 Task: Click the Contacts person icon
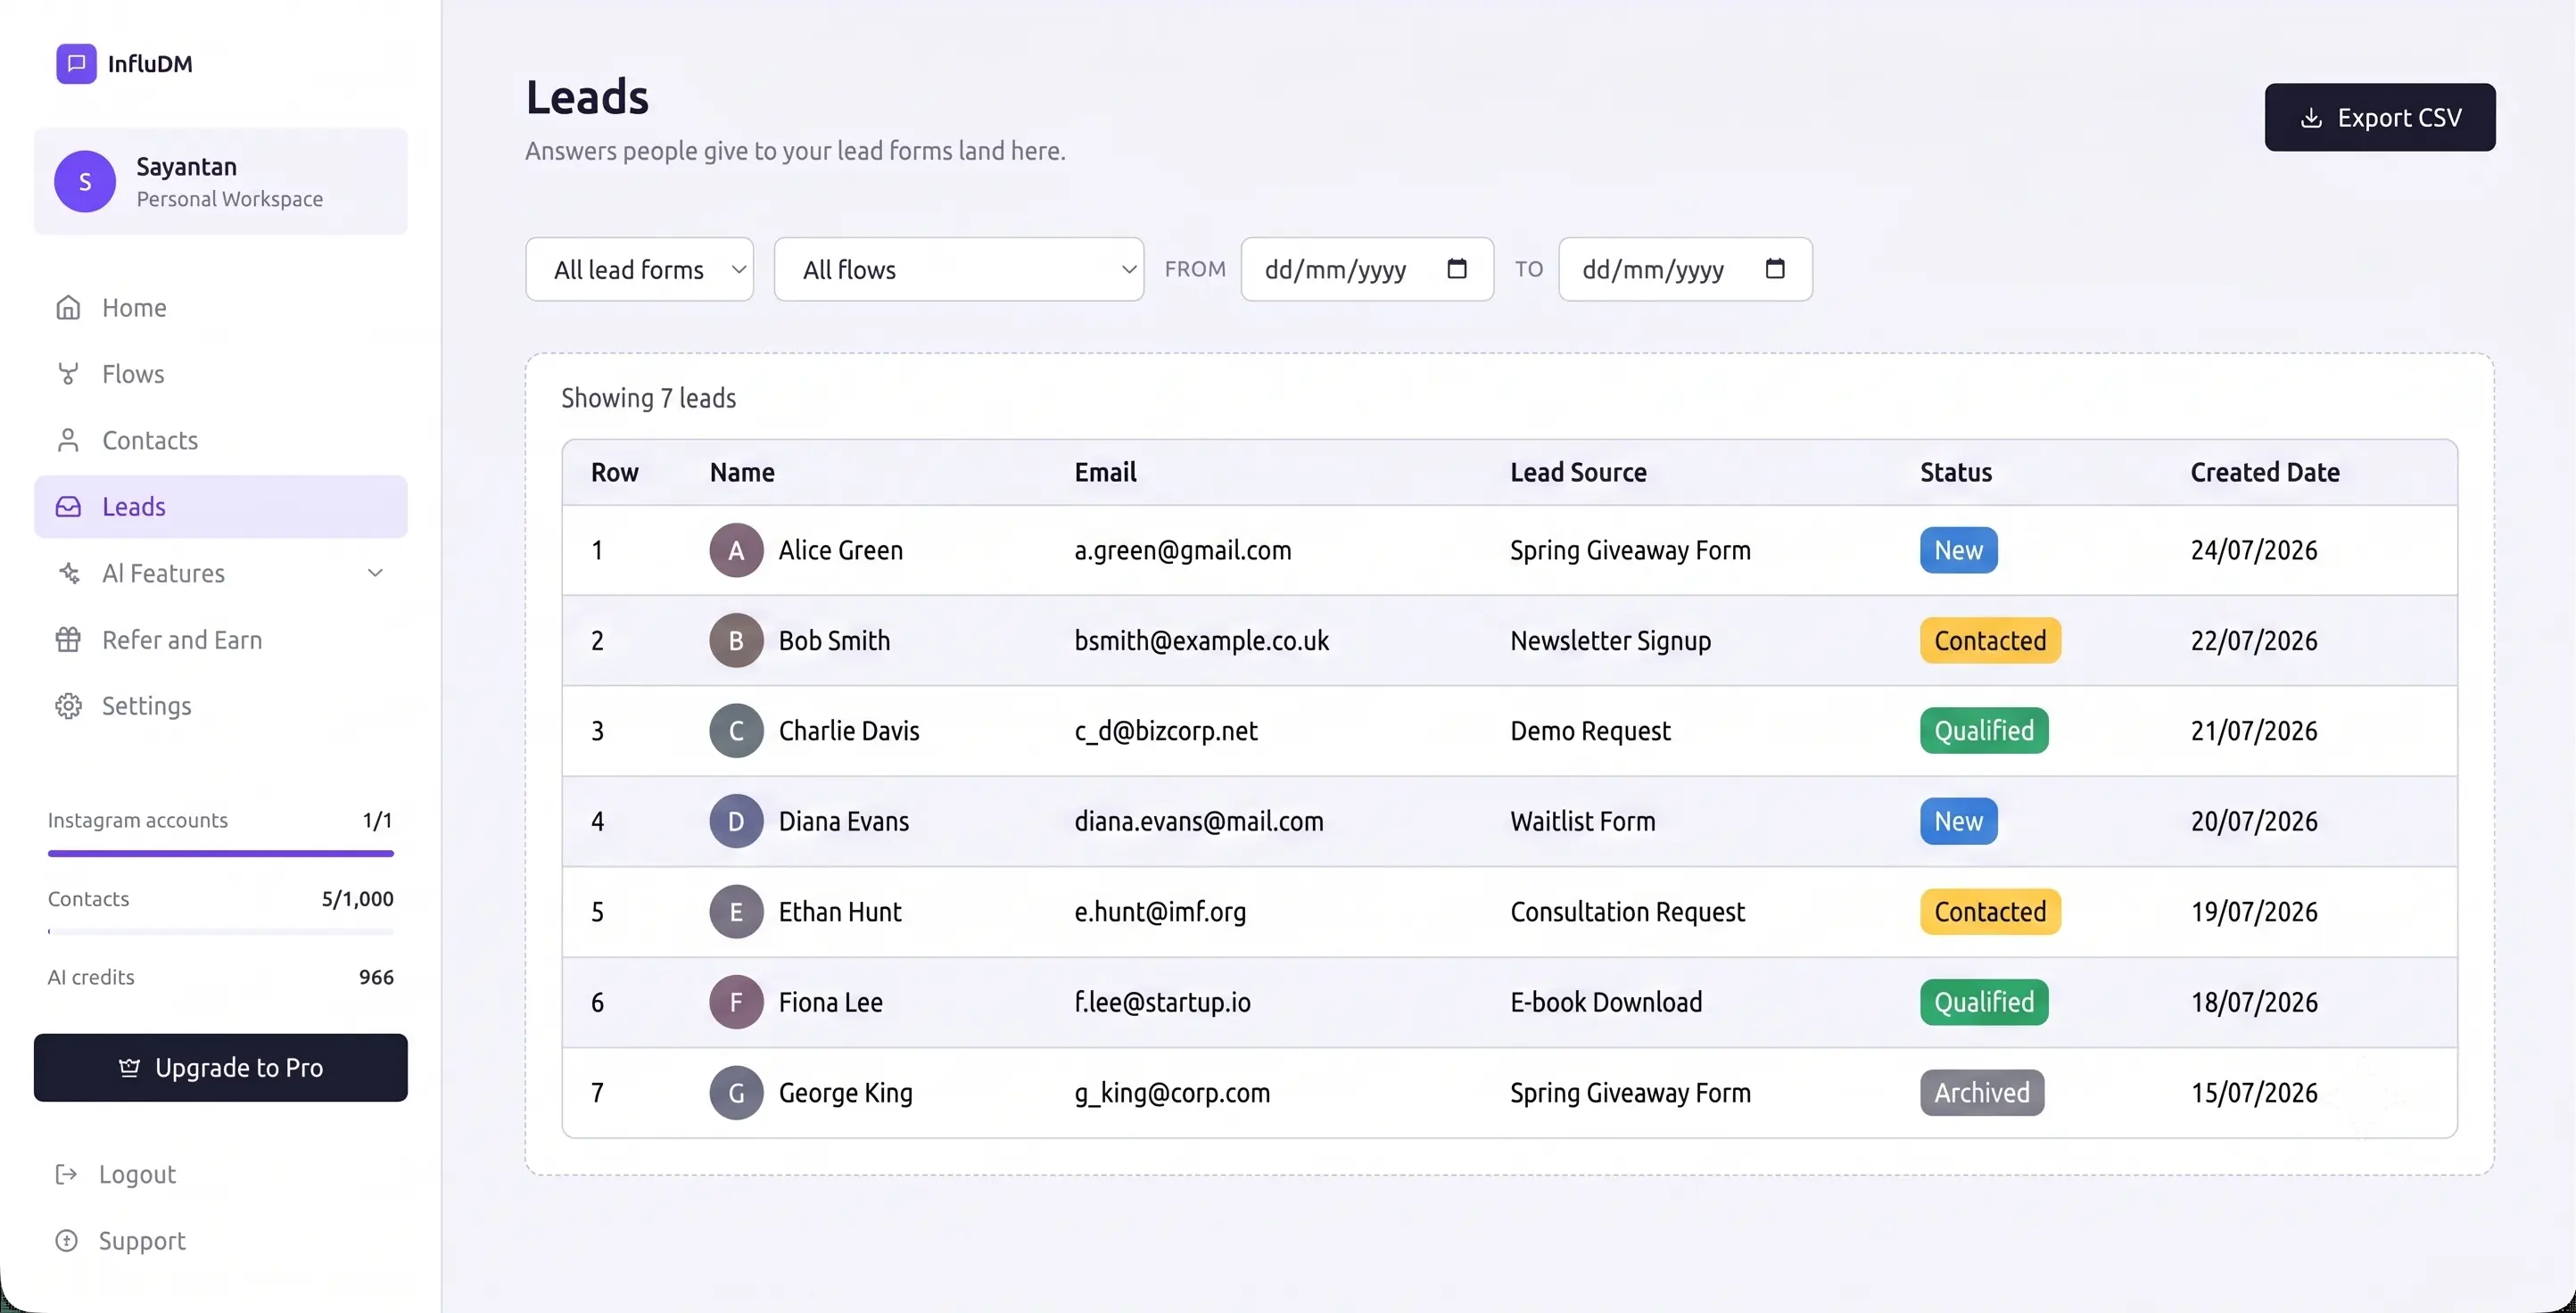pos(68,440)
